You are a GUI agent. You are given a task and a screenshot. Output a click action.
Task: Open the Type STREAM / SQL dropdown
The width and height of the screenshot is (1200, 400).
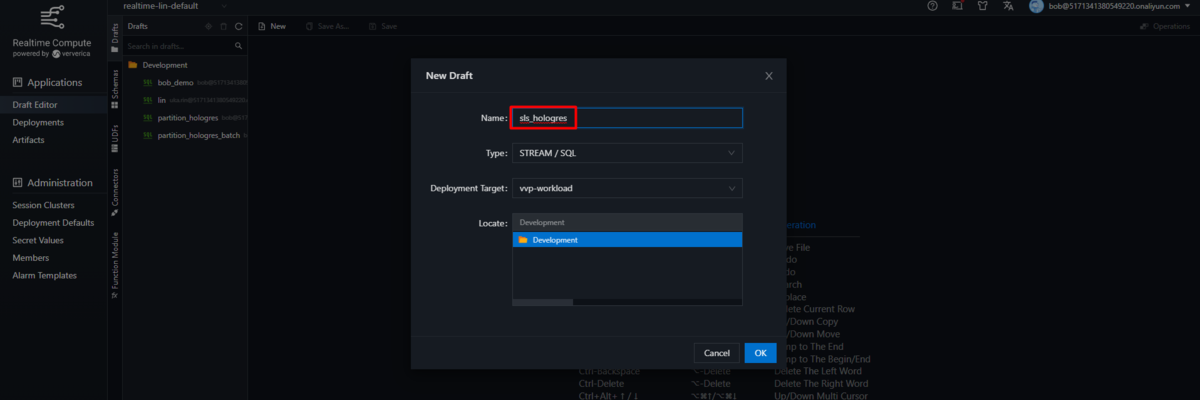click(x=627, y=153)
